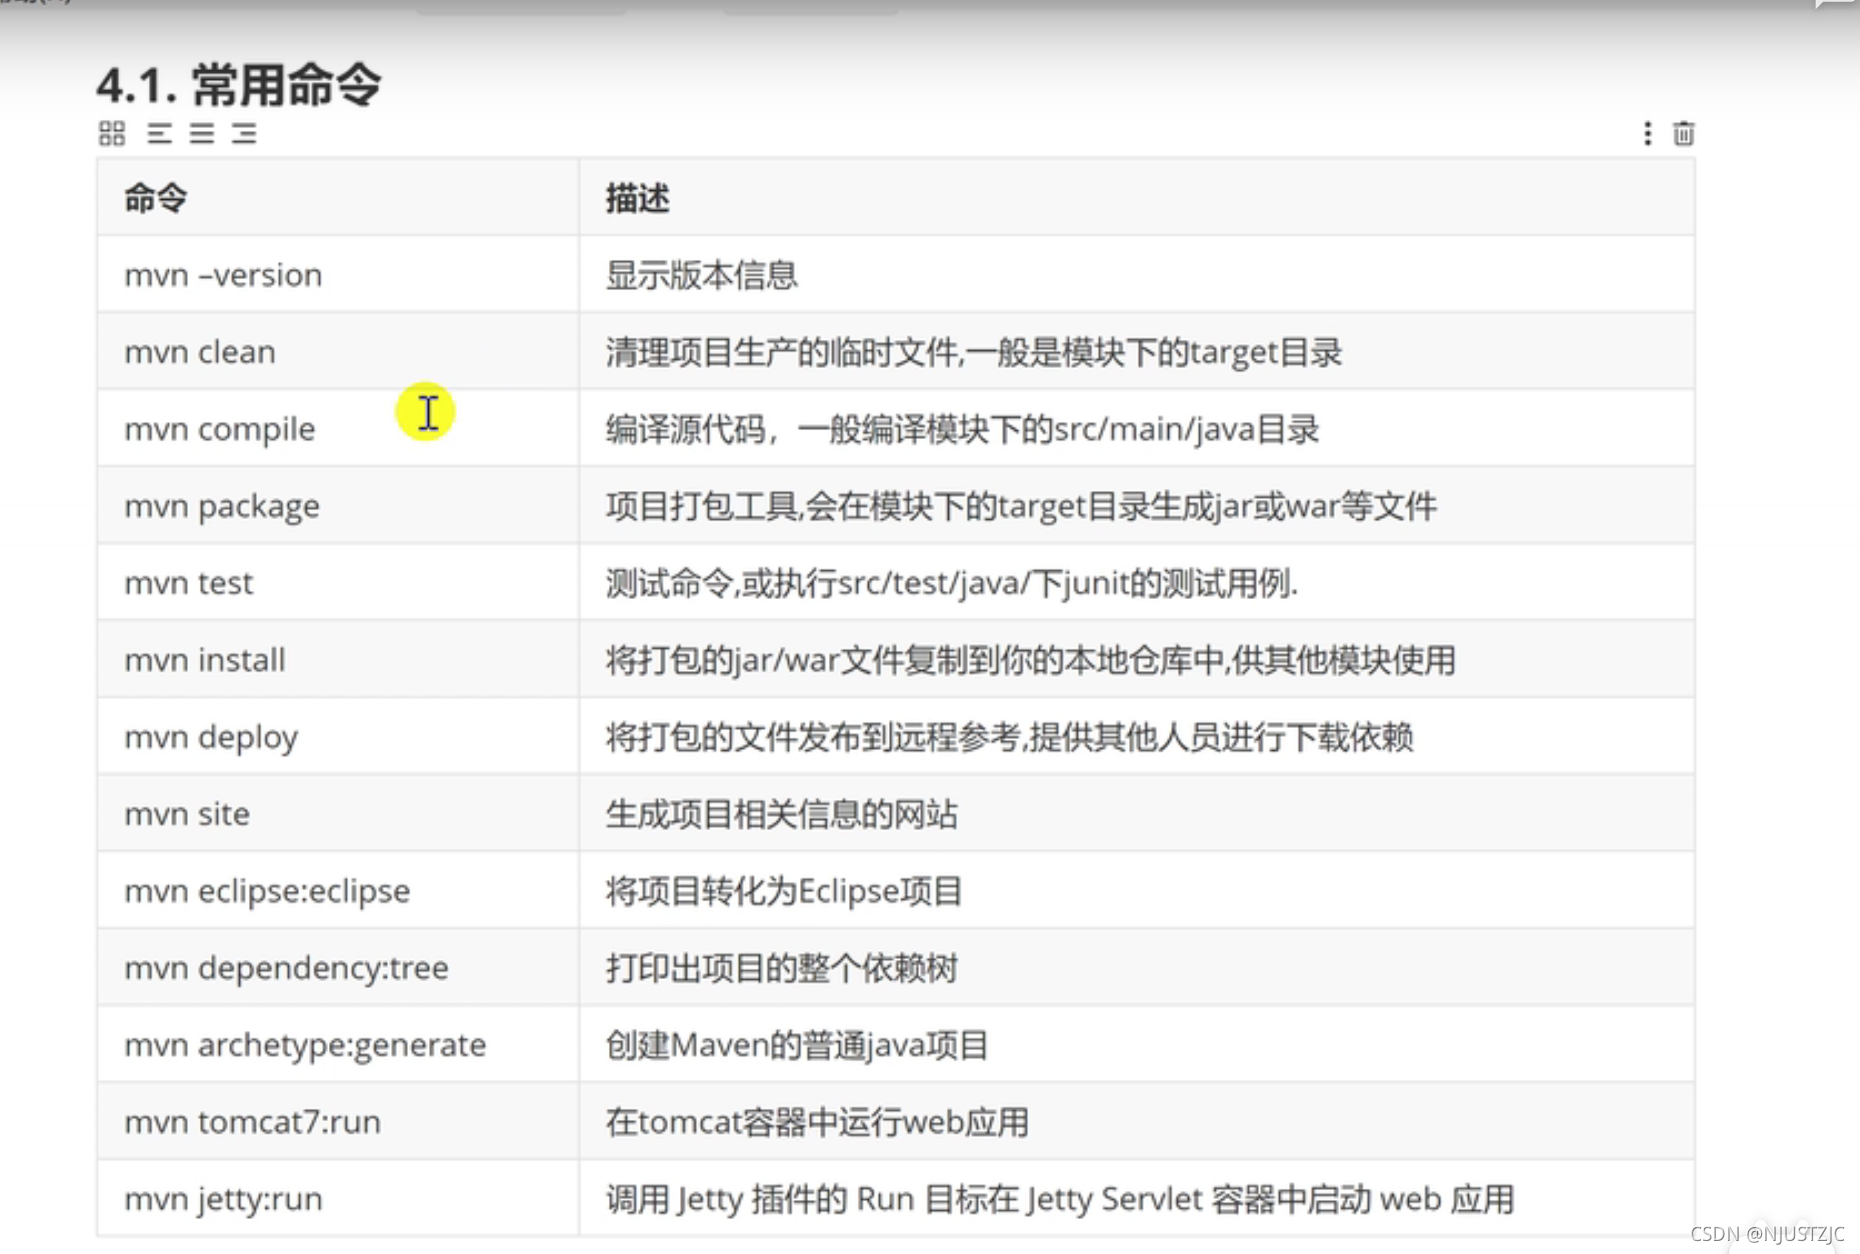Click the mvn –version cell
Viewport: 1860px width, 1254px height.
338,274
